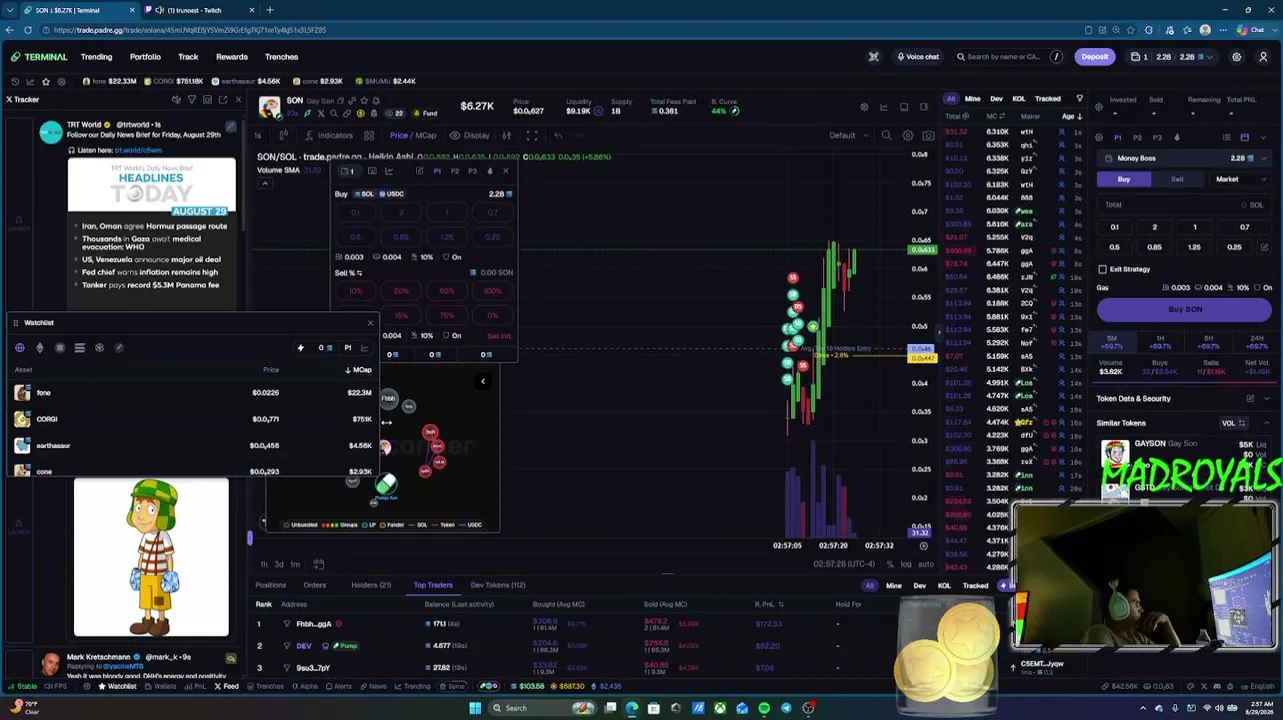This screenshot has height=720, width=1283.
Task: Switch to the Holders (21) tab
Action: point(371,585)
